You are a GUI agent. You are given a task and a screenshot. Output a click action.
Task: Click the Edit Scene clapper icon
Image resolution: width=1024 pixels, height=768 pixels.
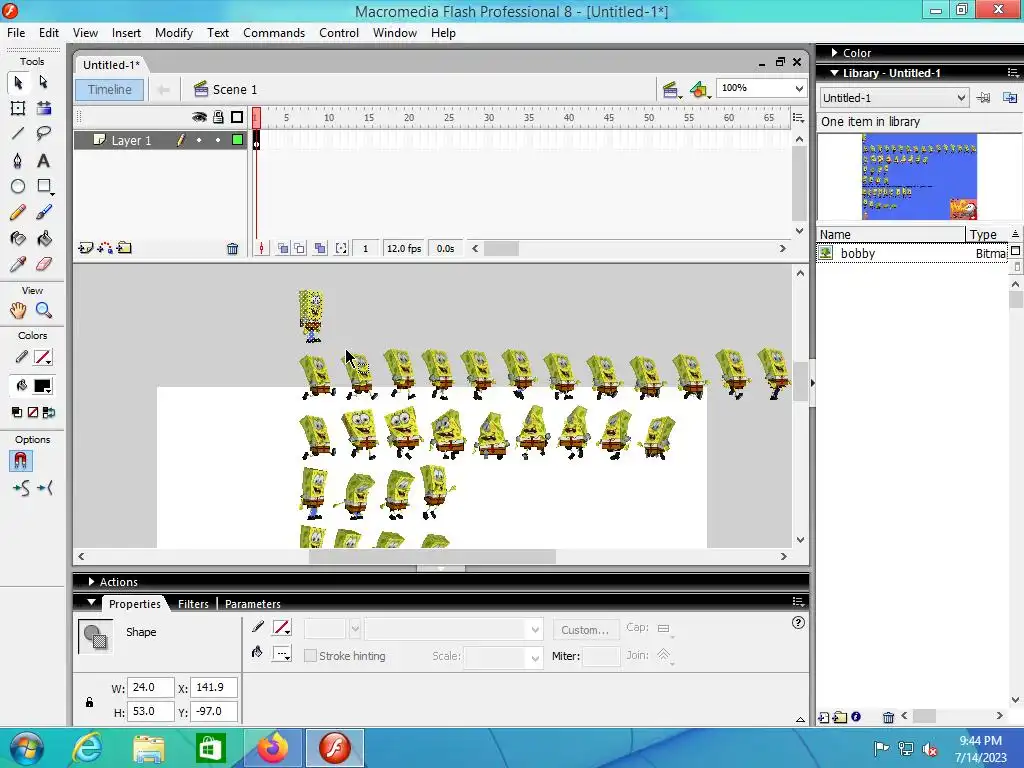coord(671,90)
